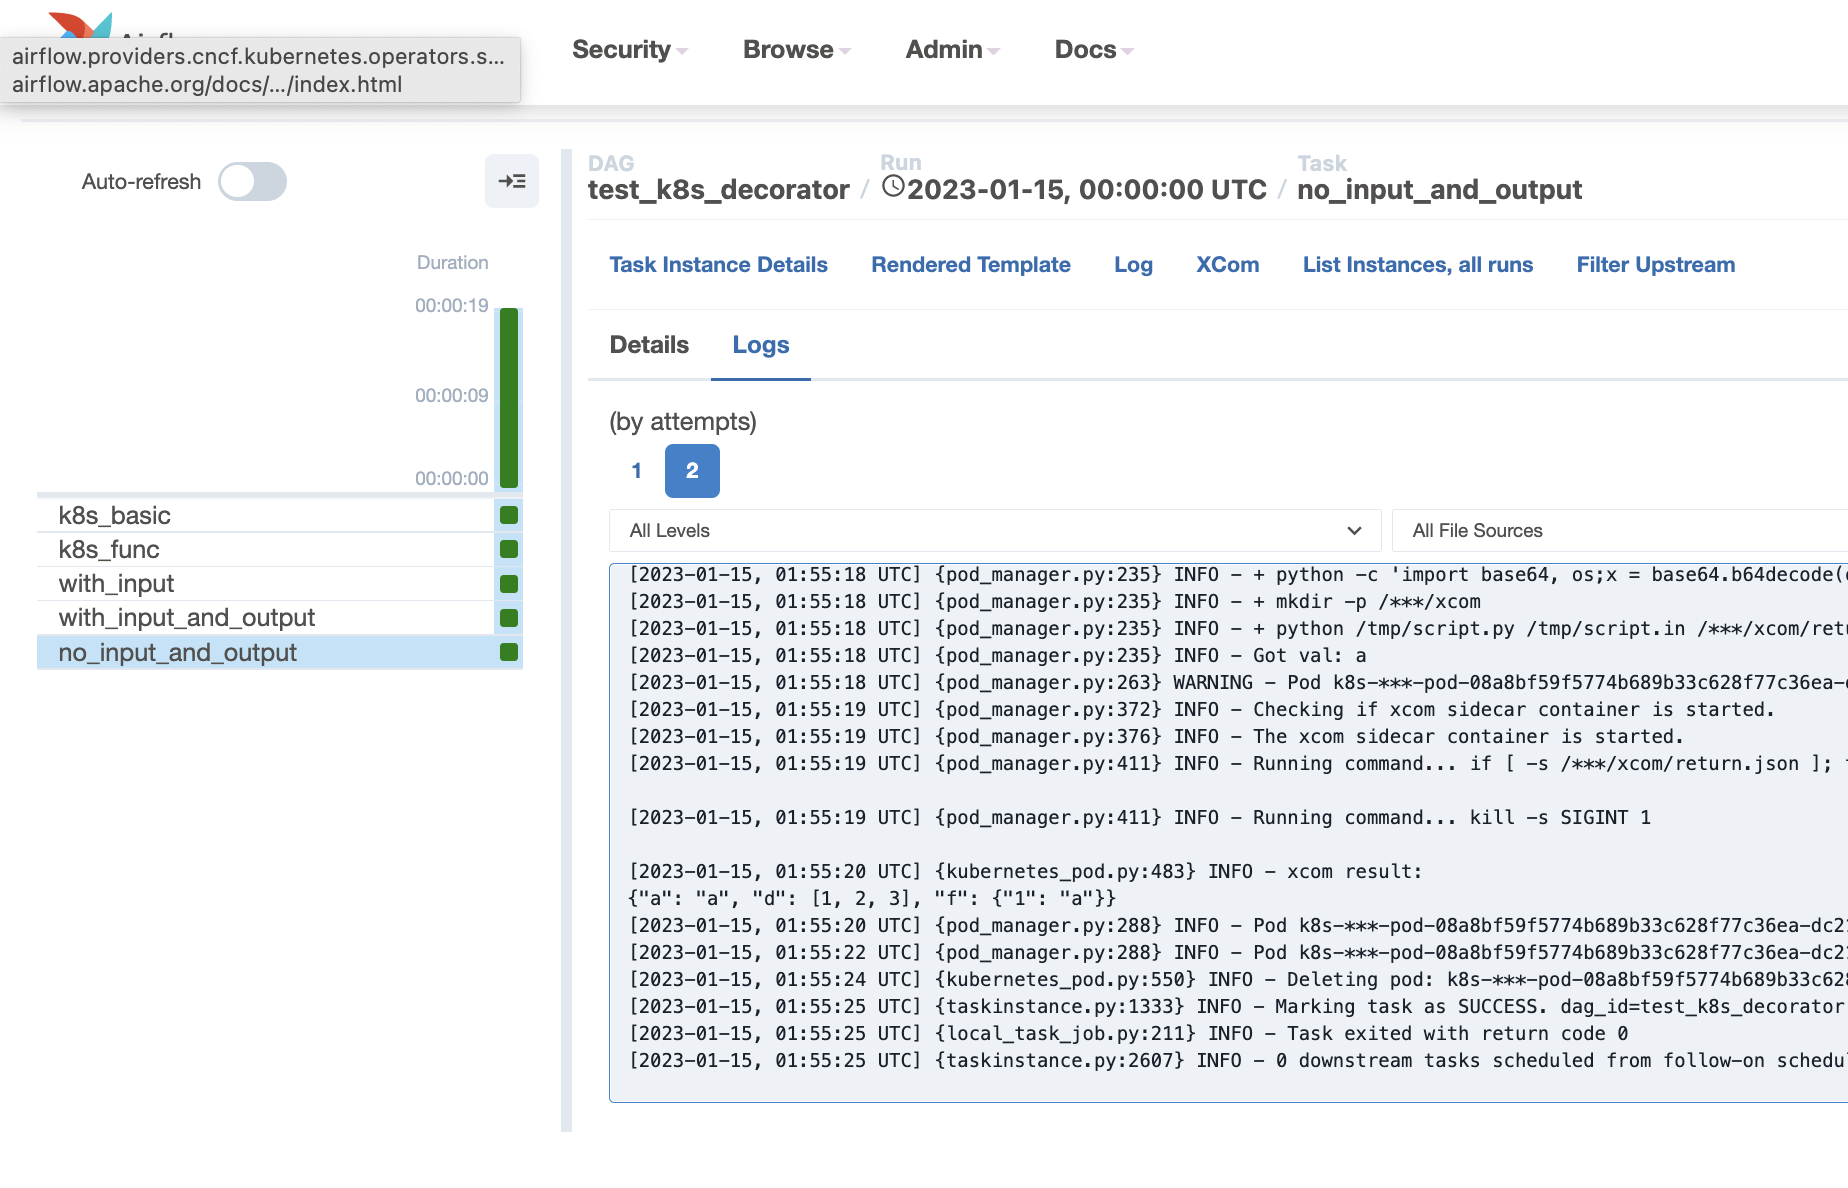The height and width of the screenshot is (1188, 1848).
Task: Click 'Marking task as SUCCESS' log line
Action: (1238, 1006)
